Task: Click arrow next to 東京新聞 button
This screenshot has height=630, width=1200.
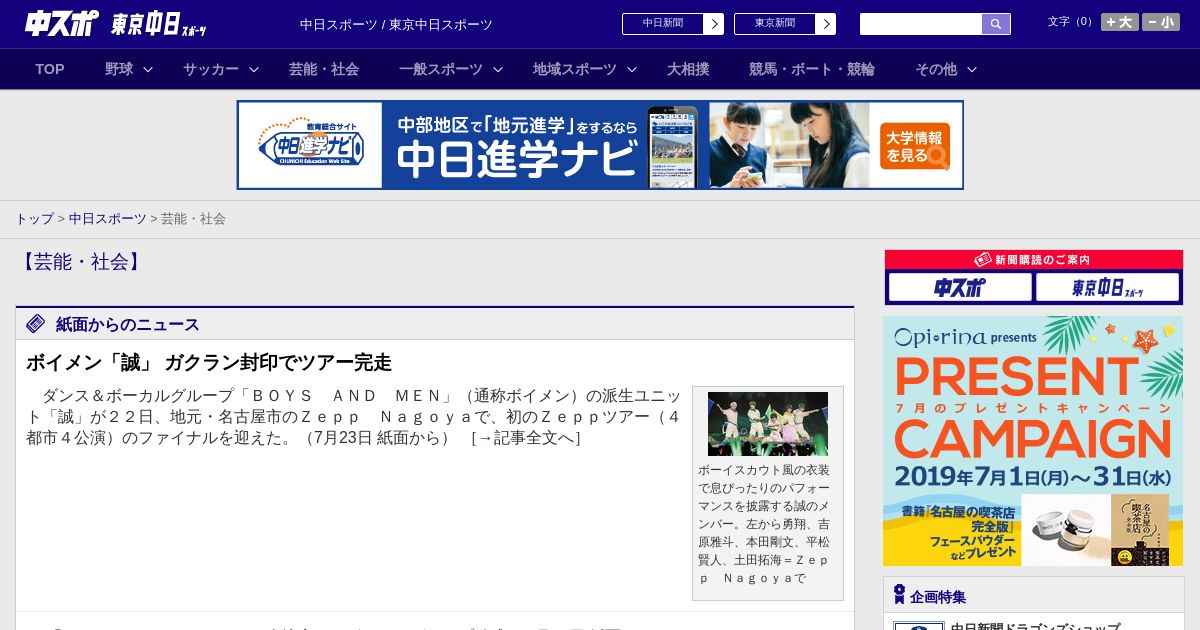Action: (826, 24)
